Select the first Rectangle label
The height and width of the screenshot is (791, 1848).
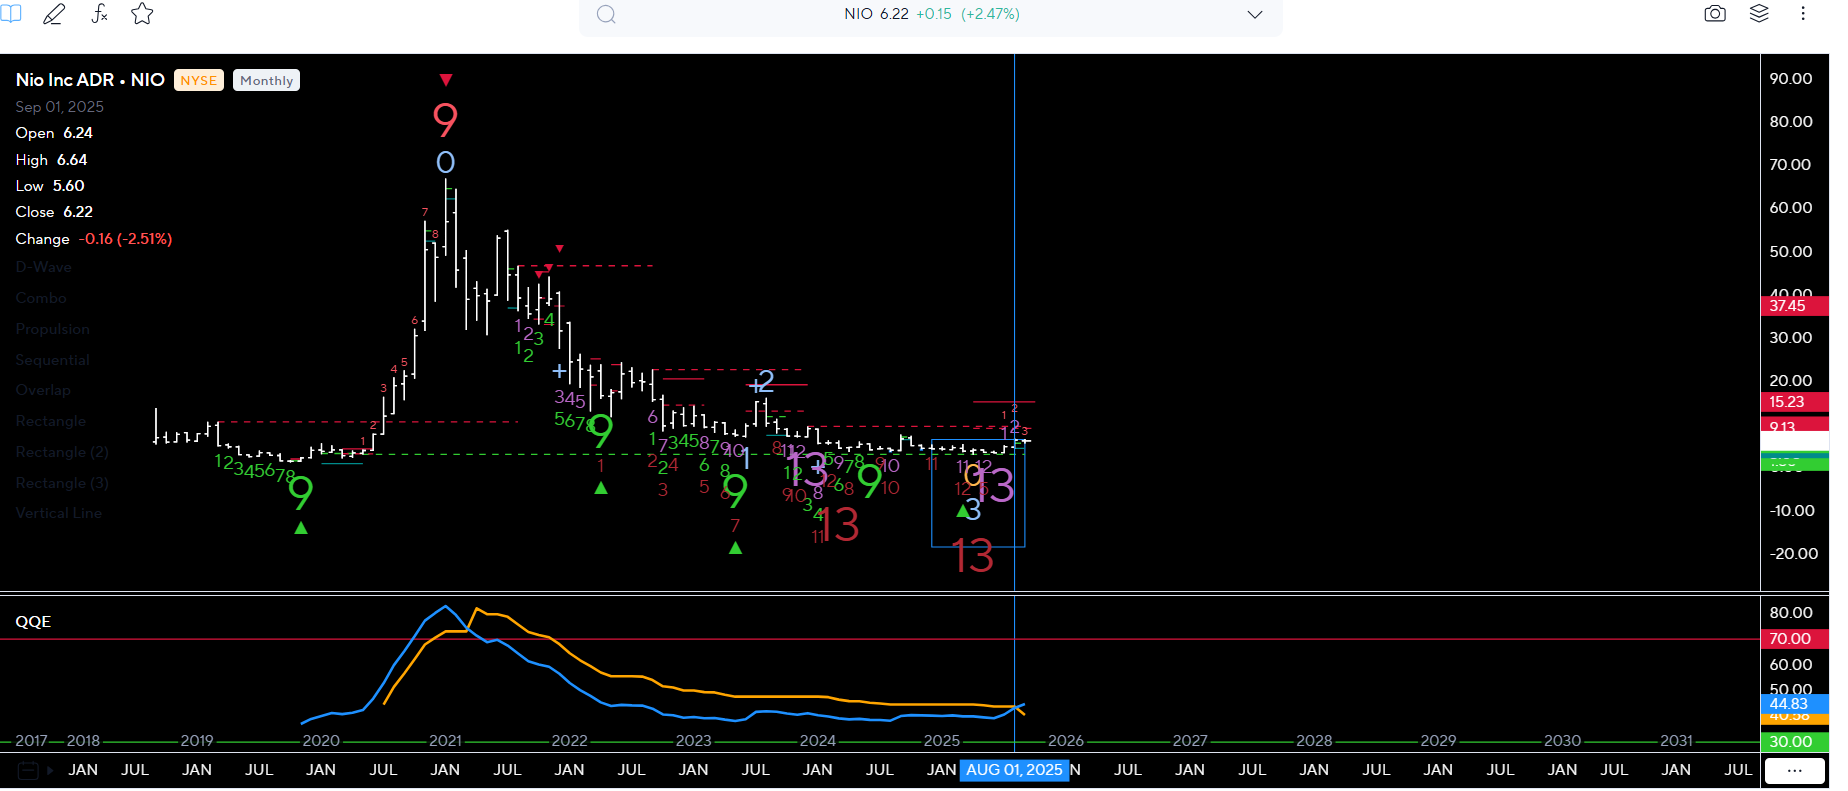[x=51, y=421]
